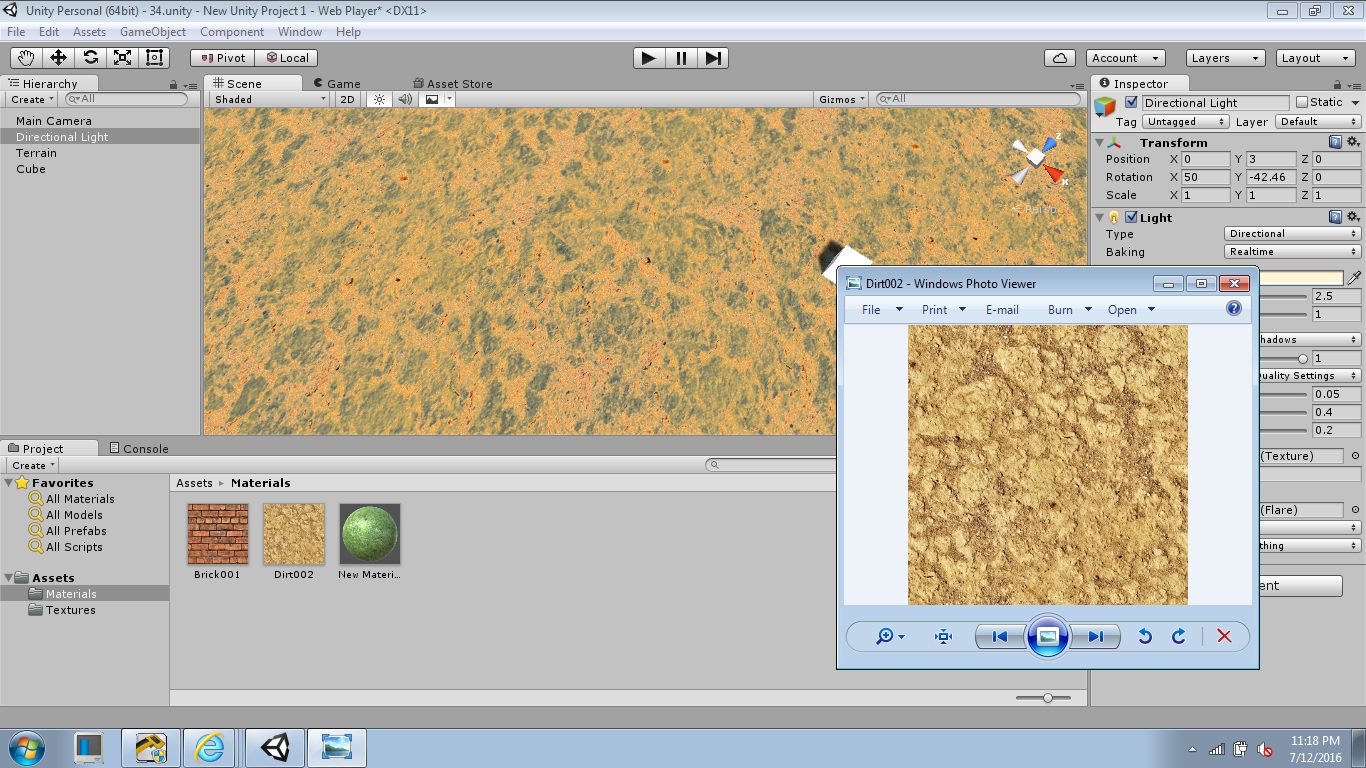Viewport: 1366px width, 768px height.
Task: Start Play mode with the Play button
Action: [649, 58]
